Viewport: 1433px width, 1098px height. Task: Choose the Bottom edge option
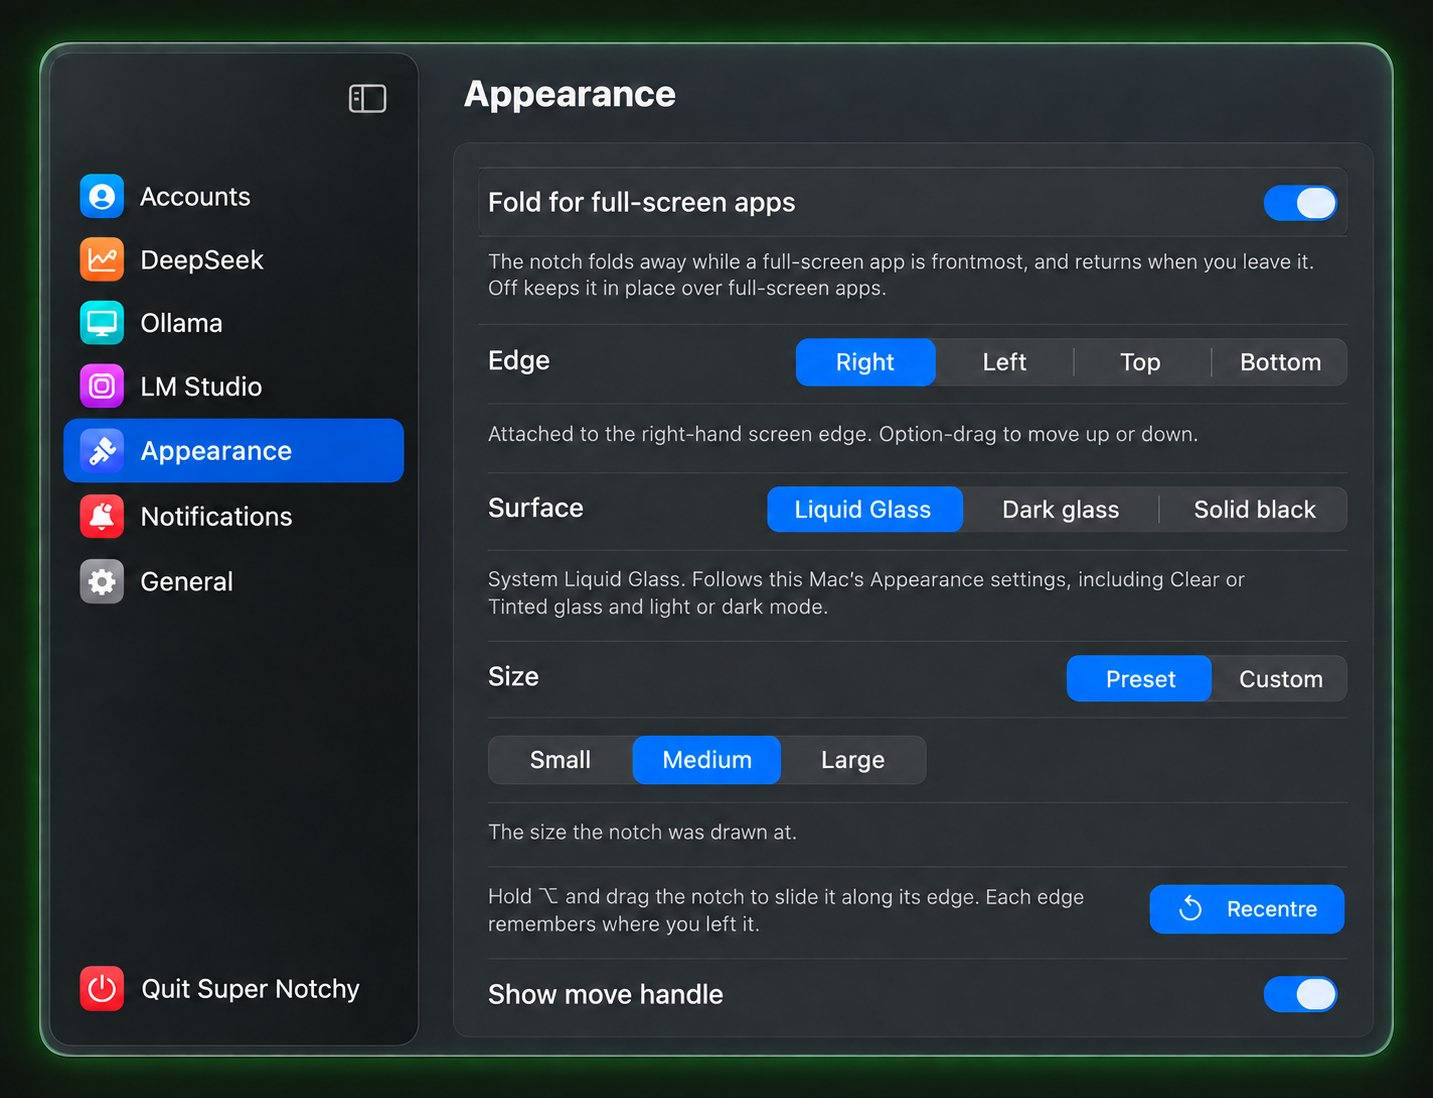1280,362
